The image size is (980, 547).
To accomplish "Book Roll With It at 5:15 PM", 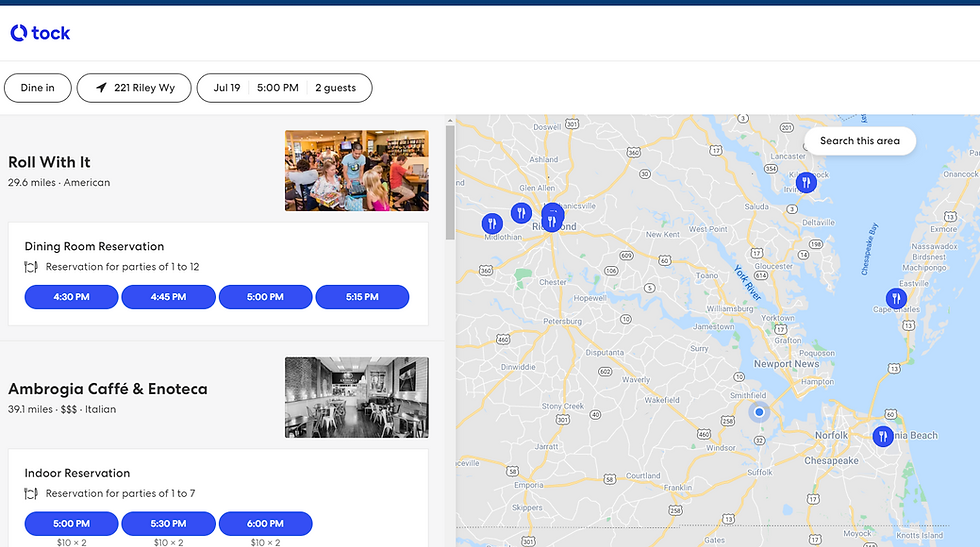I will click(x=362, y=297).
